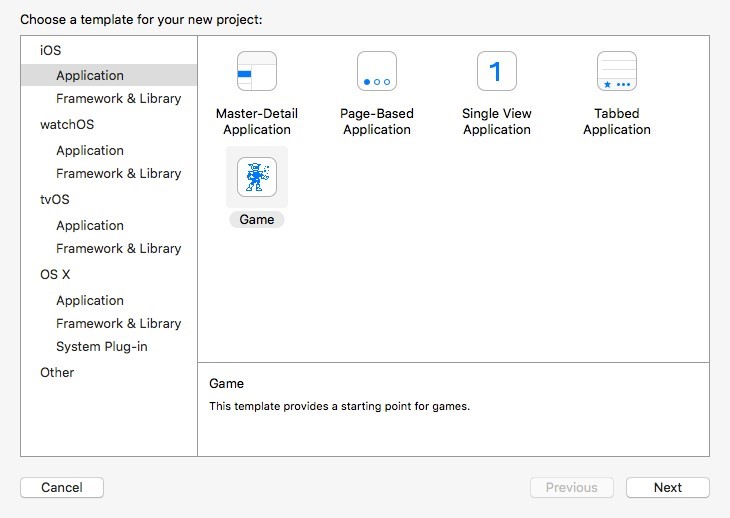The width and height of the screenshot is (730, 518).
Task: Open Framework & Library under tvOS
Action: 118,248
